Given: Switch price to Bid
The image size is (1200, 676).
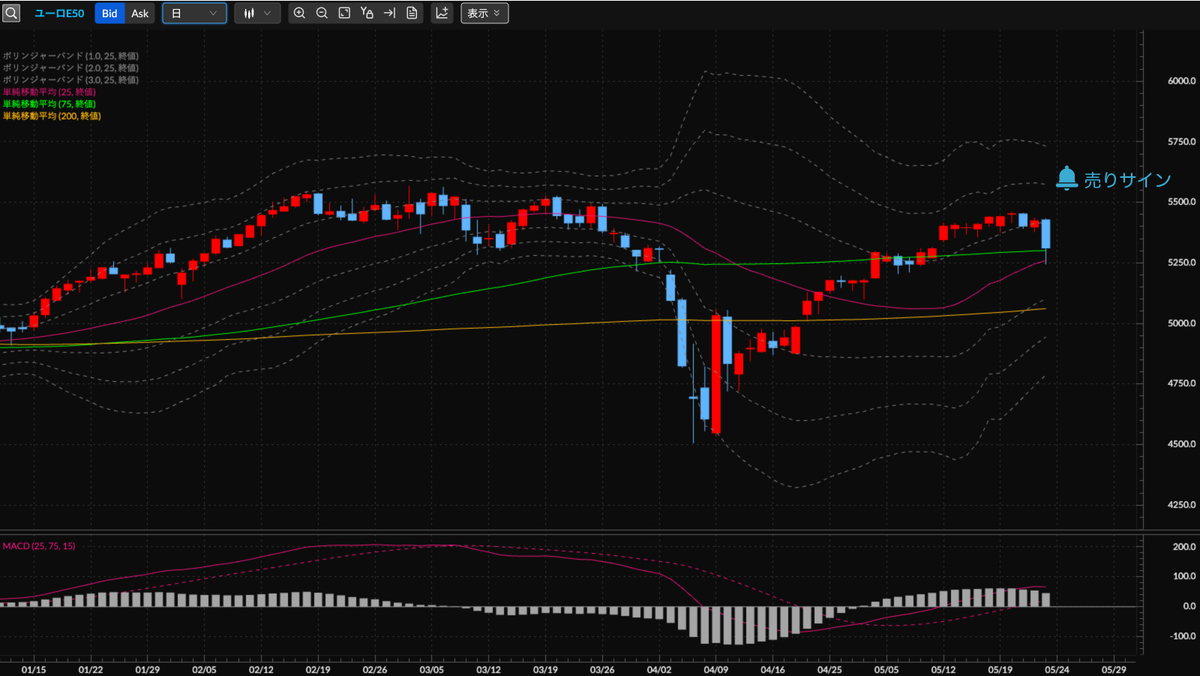Looking at the screenshot, I should coord(110,13).
